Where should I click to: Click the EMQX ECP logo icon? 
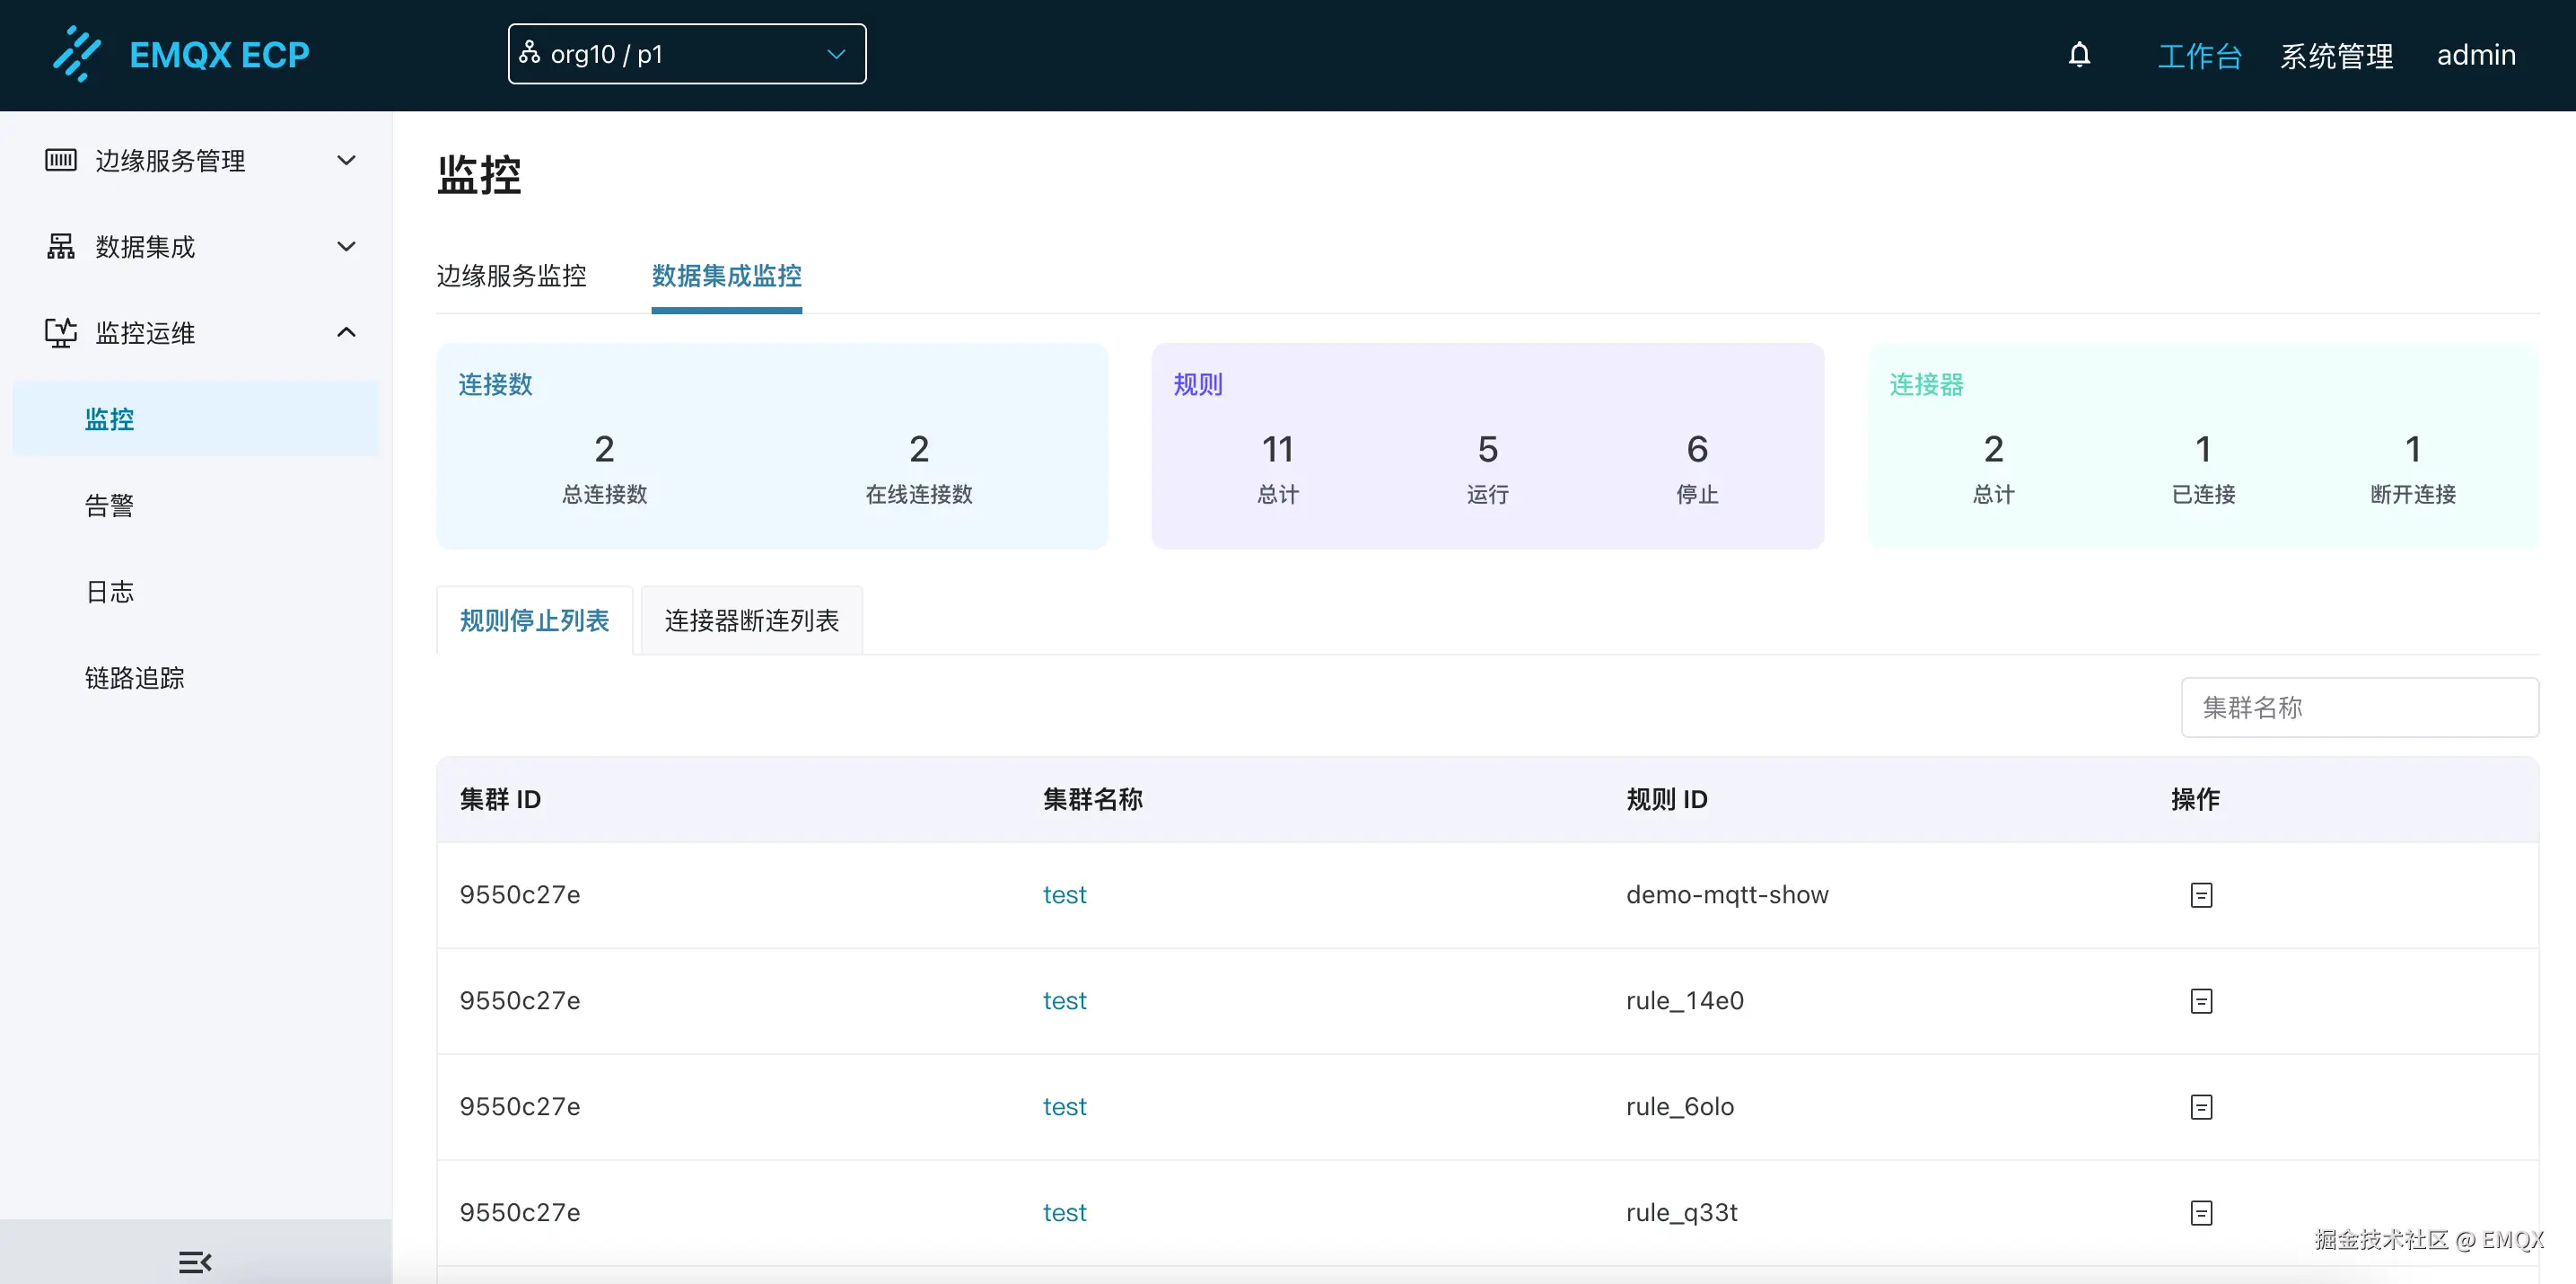click(x=78, y=54)
